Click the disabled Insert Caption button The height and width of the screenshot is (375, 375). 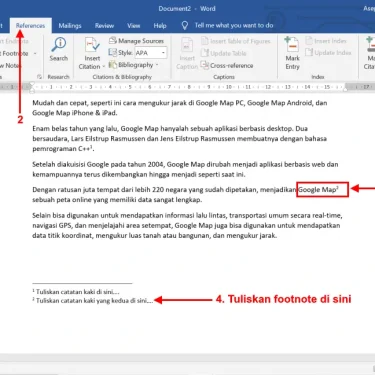(x=187, y=53)
